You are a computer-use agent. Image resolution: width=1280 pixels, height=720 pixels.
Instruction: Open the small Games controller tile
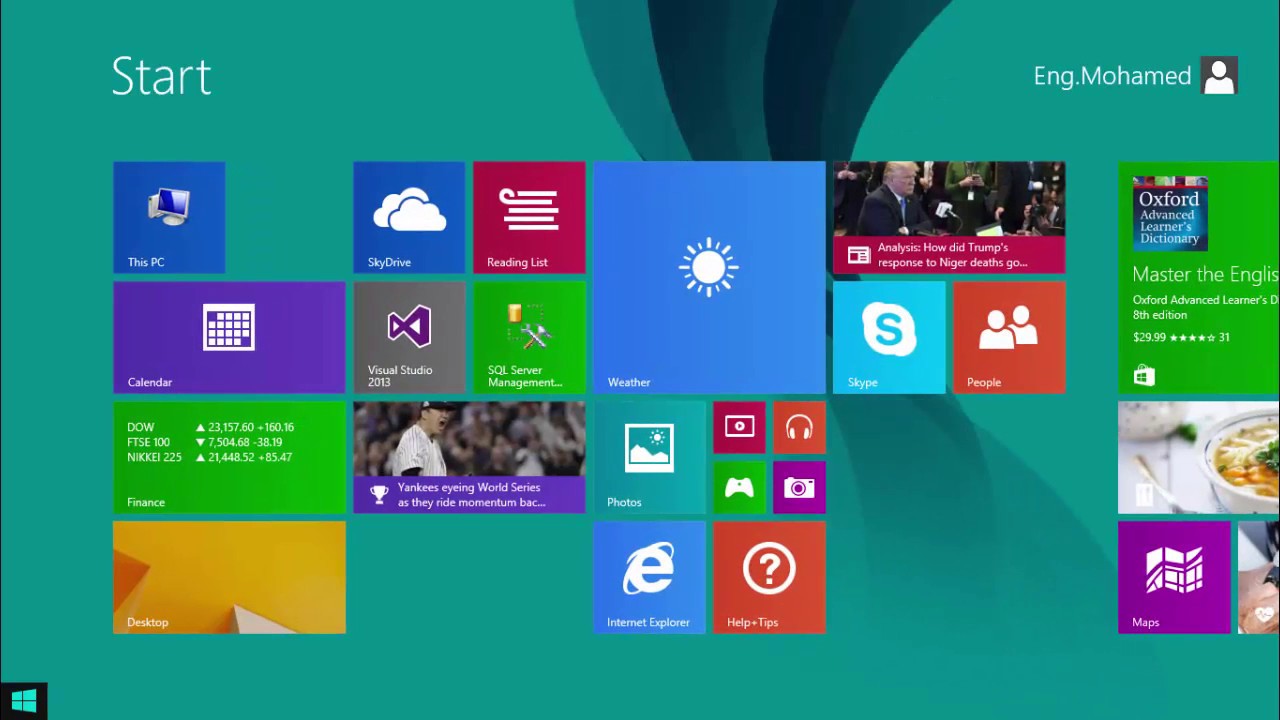(739, 487)
